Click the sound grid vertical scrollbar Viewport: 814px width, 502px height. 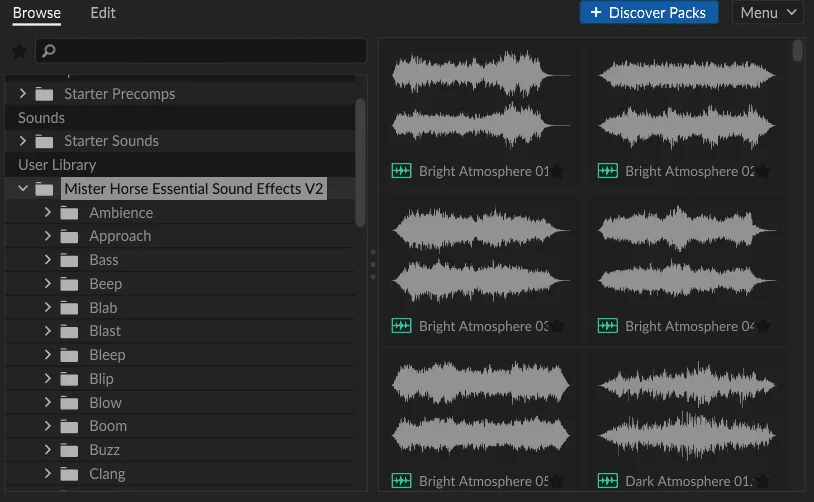(797, 51)
